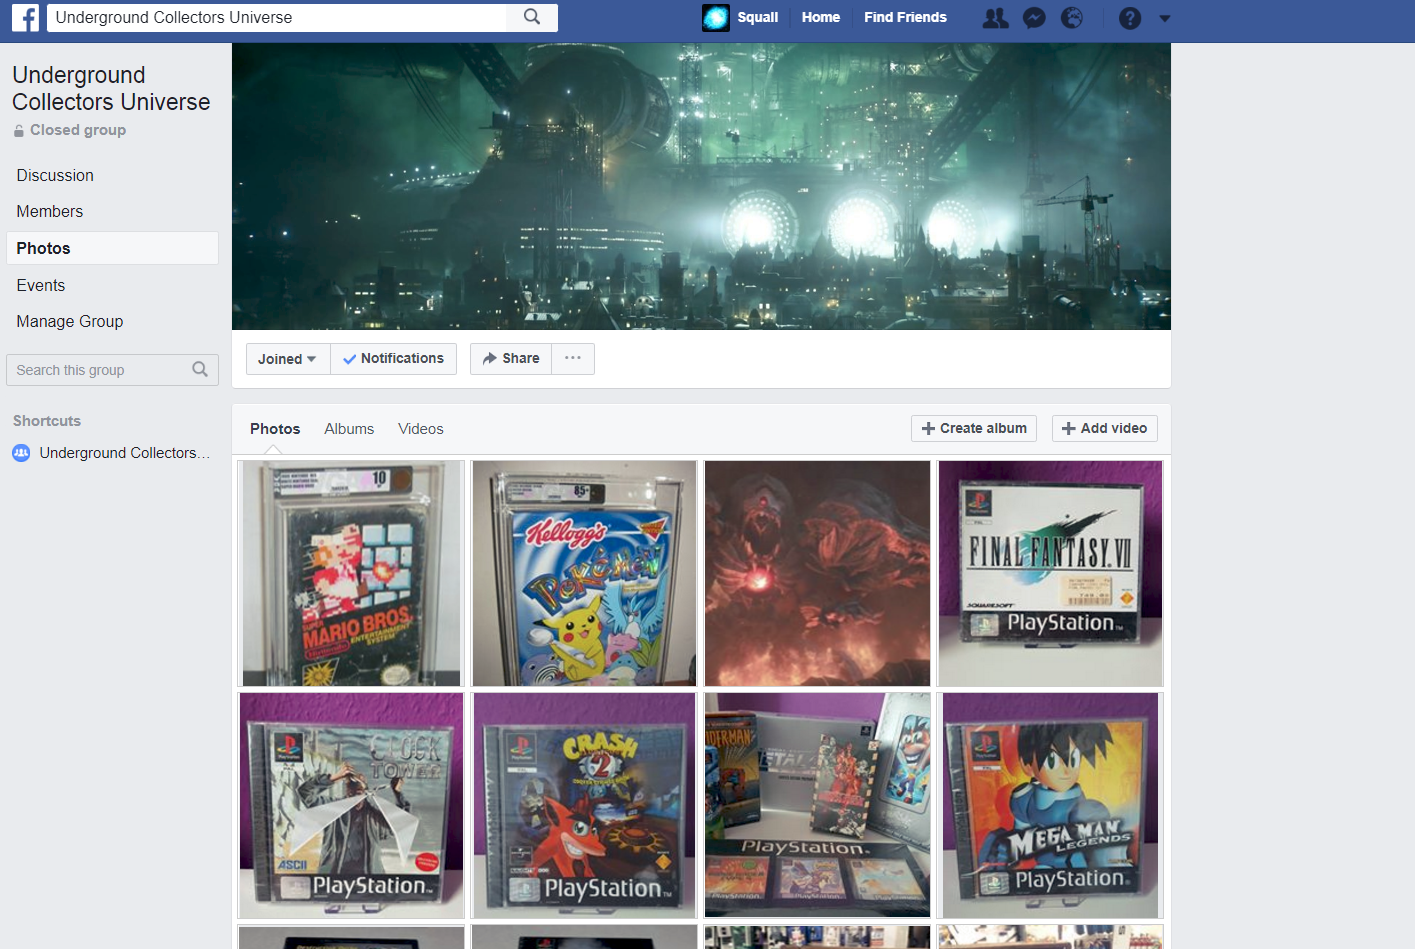Image resolution: width=1415 pixels, height=949 pixels.
Task: Click the search magnifier button in top bar
Action: pyautogui.click(x=532, y=17)
